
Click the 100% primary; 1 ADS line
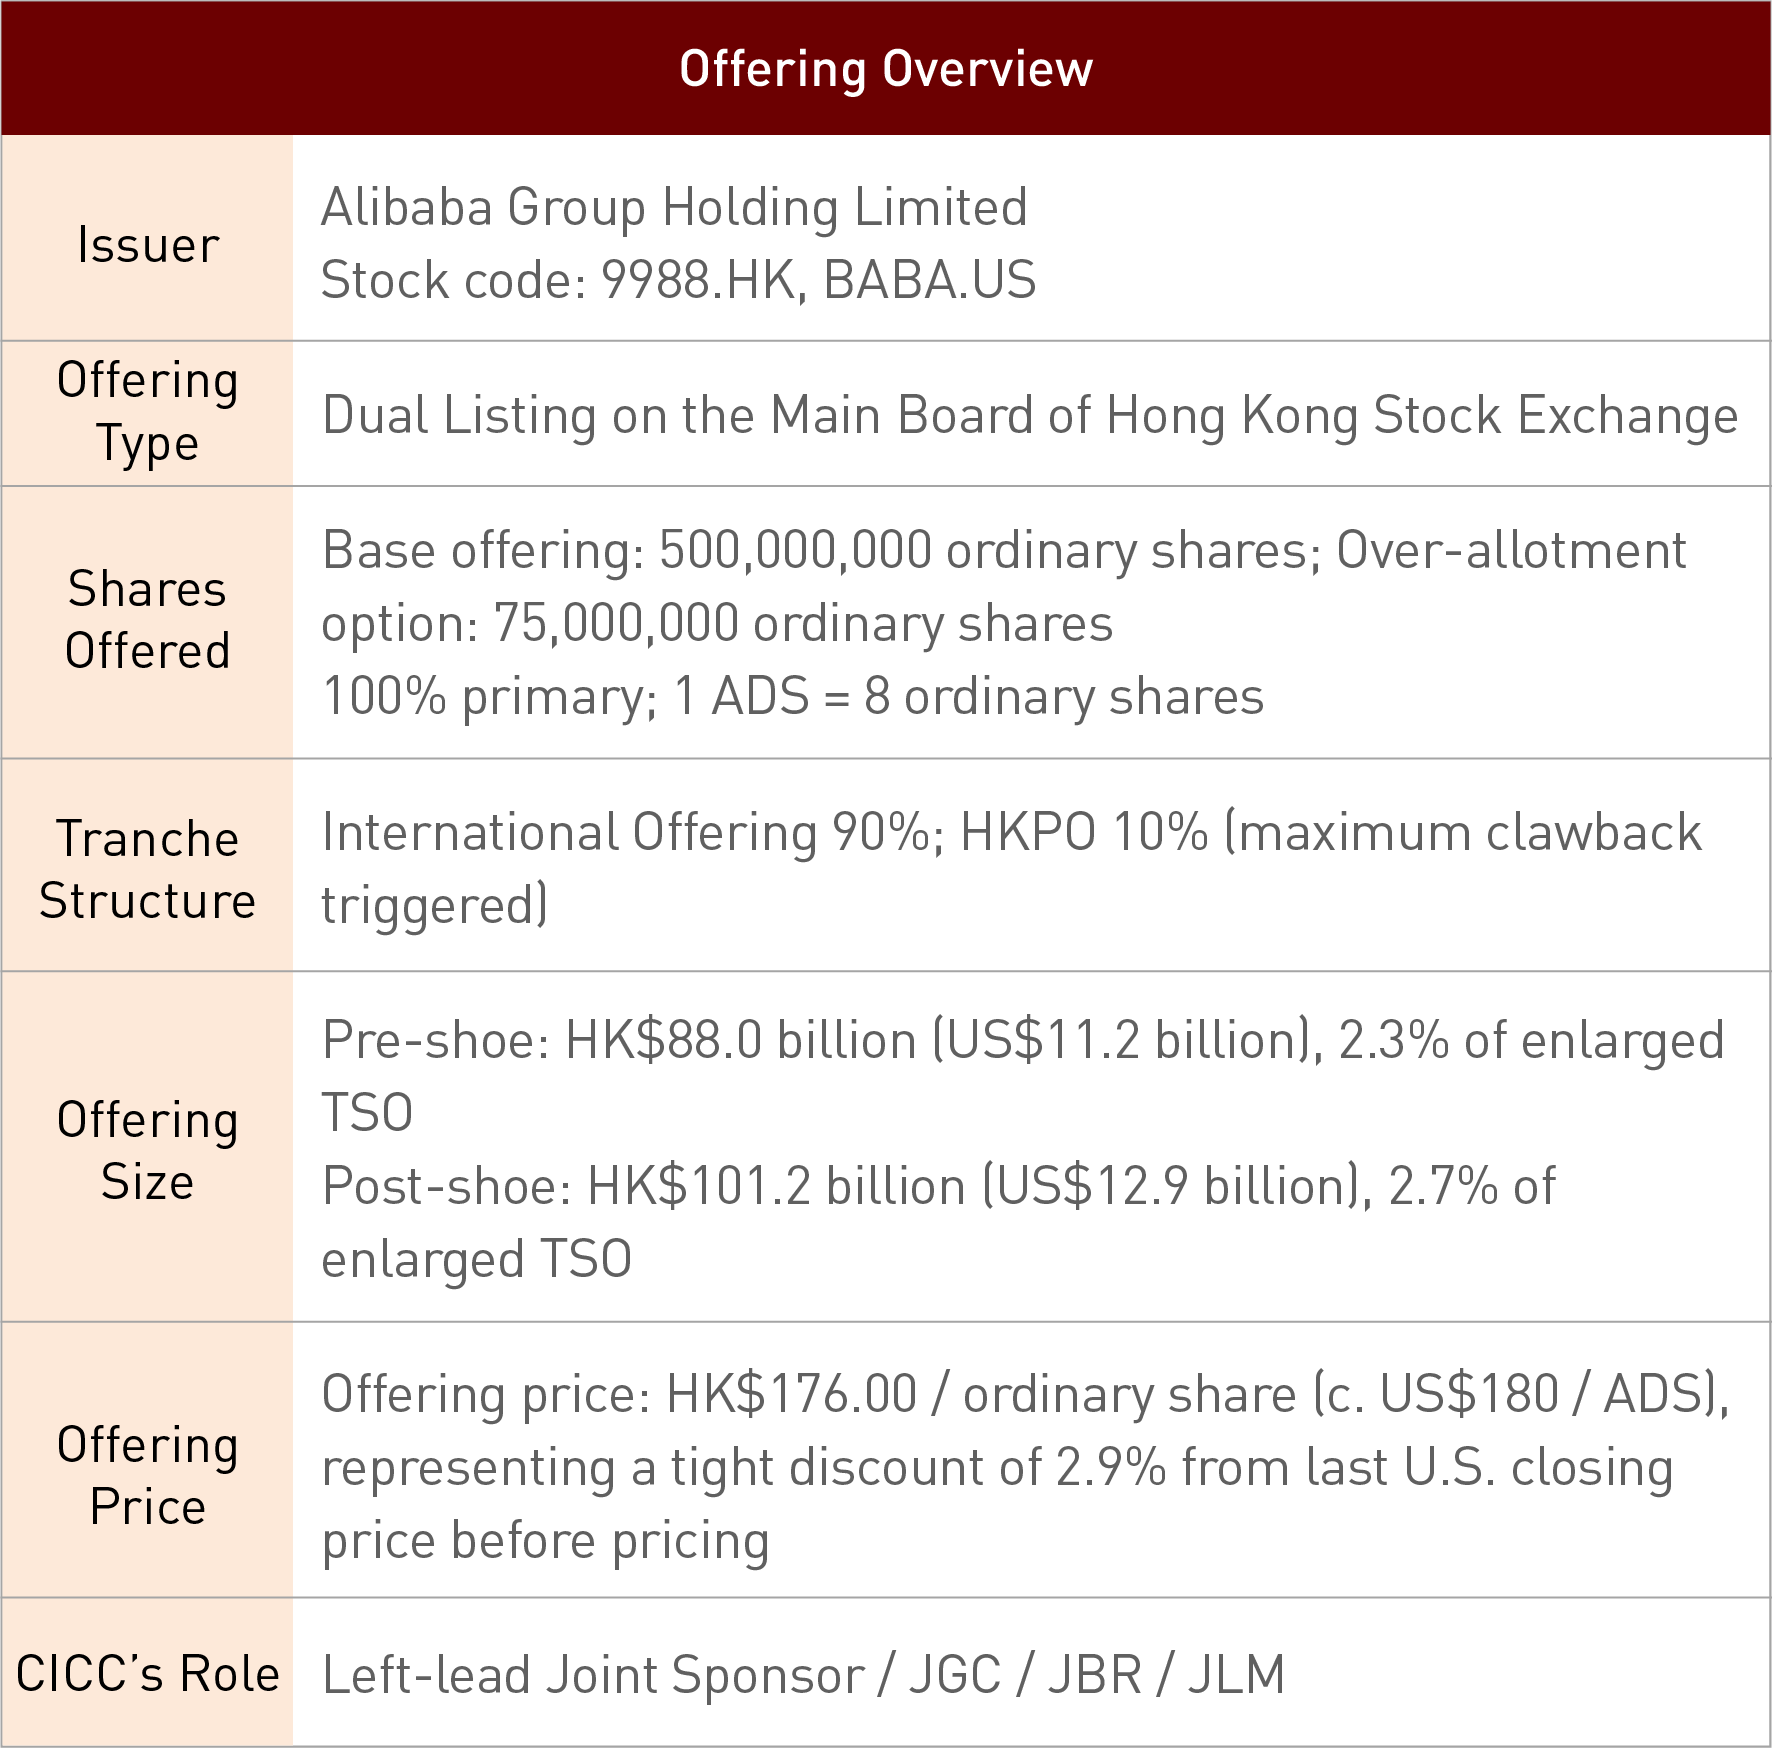(x=793, y=696)
